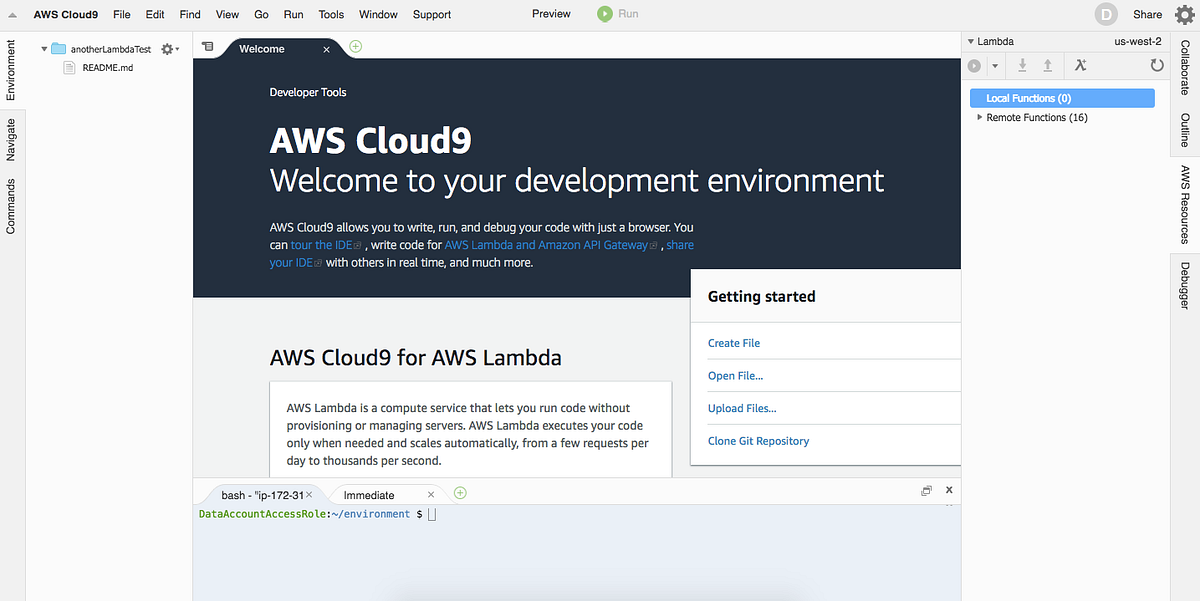Open a new editor tab with the plus icon
Image resolution: width=1200 pixels, height=601 pixels.
coord(354,46)
